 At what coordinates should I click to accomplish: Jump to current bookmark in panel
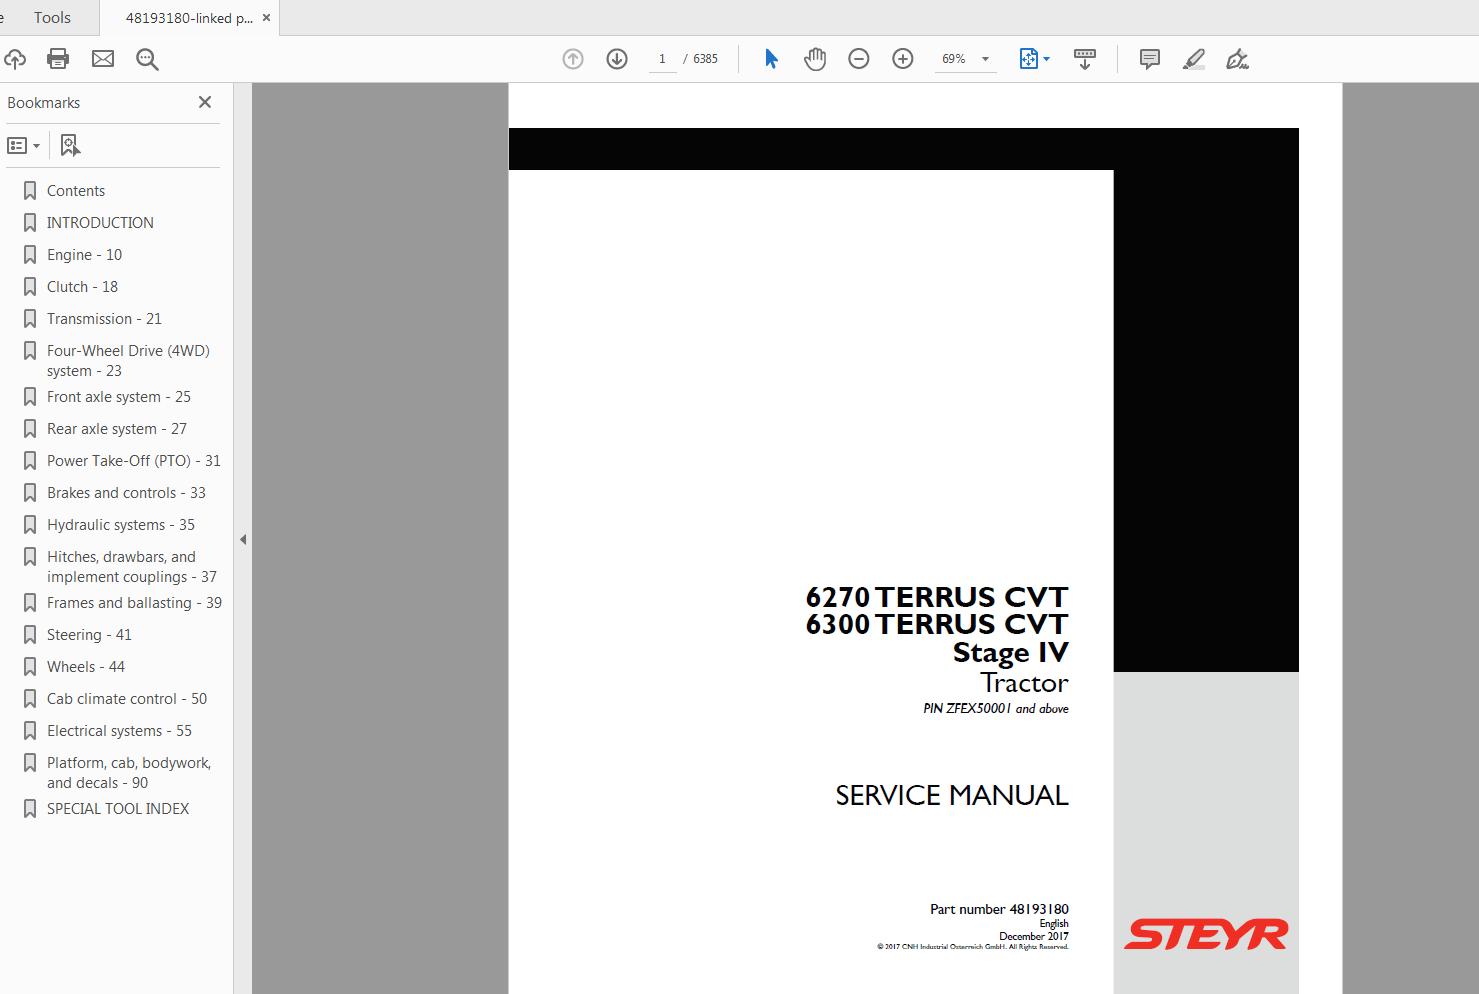click(69, 145)
